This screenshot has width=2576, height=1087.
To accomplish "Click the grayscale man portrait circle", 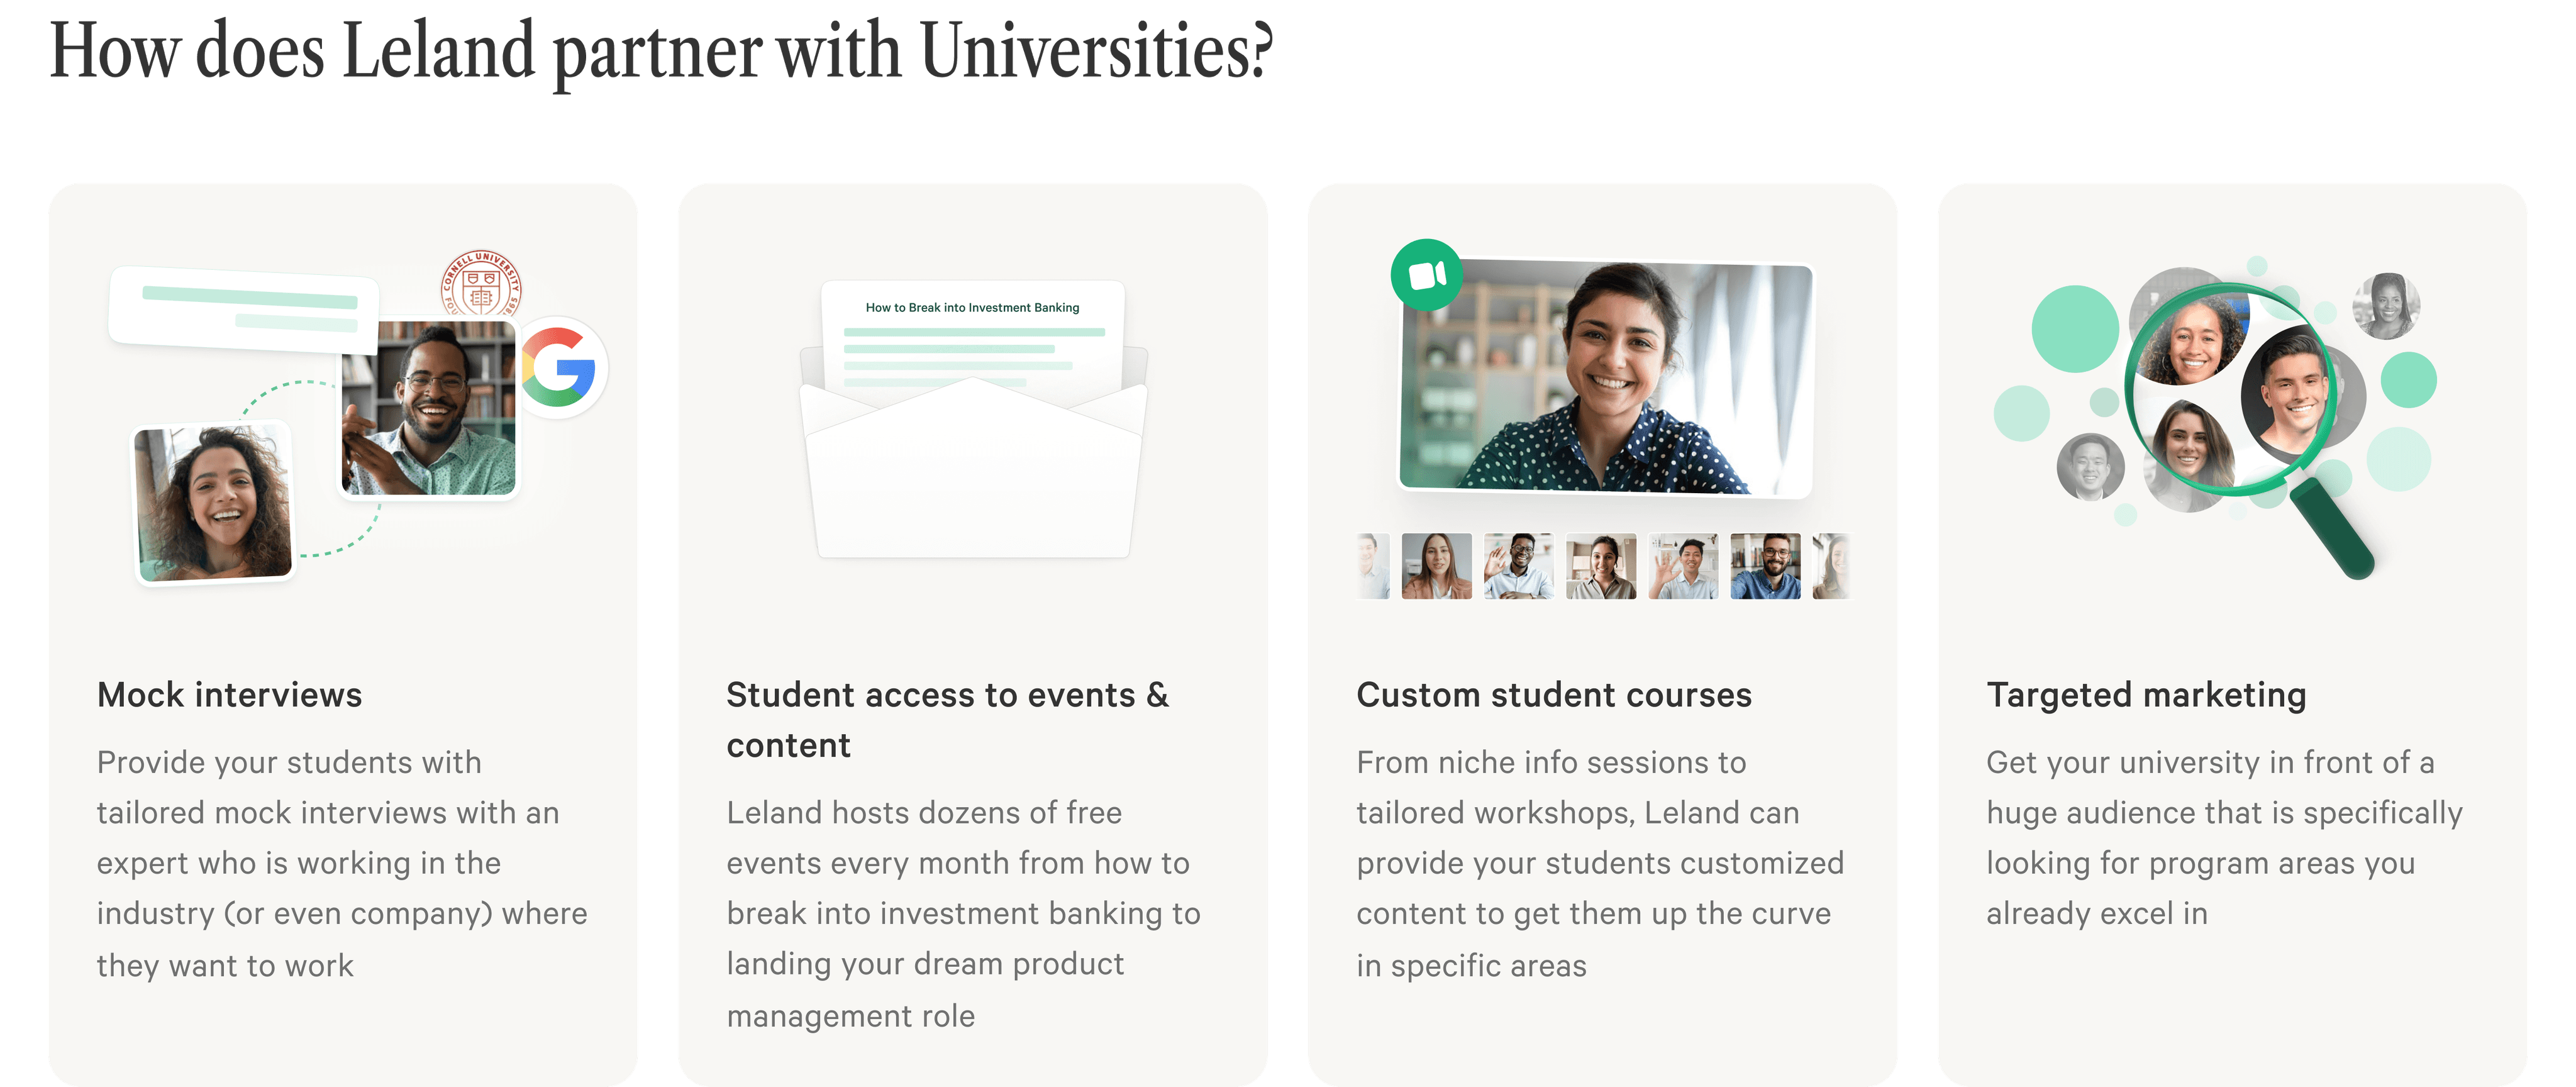I will [x=2090, y=467].
